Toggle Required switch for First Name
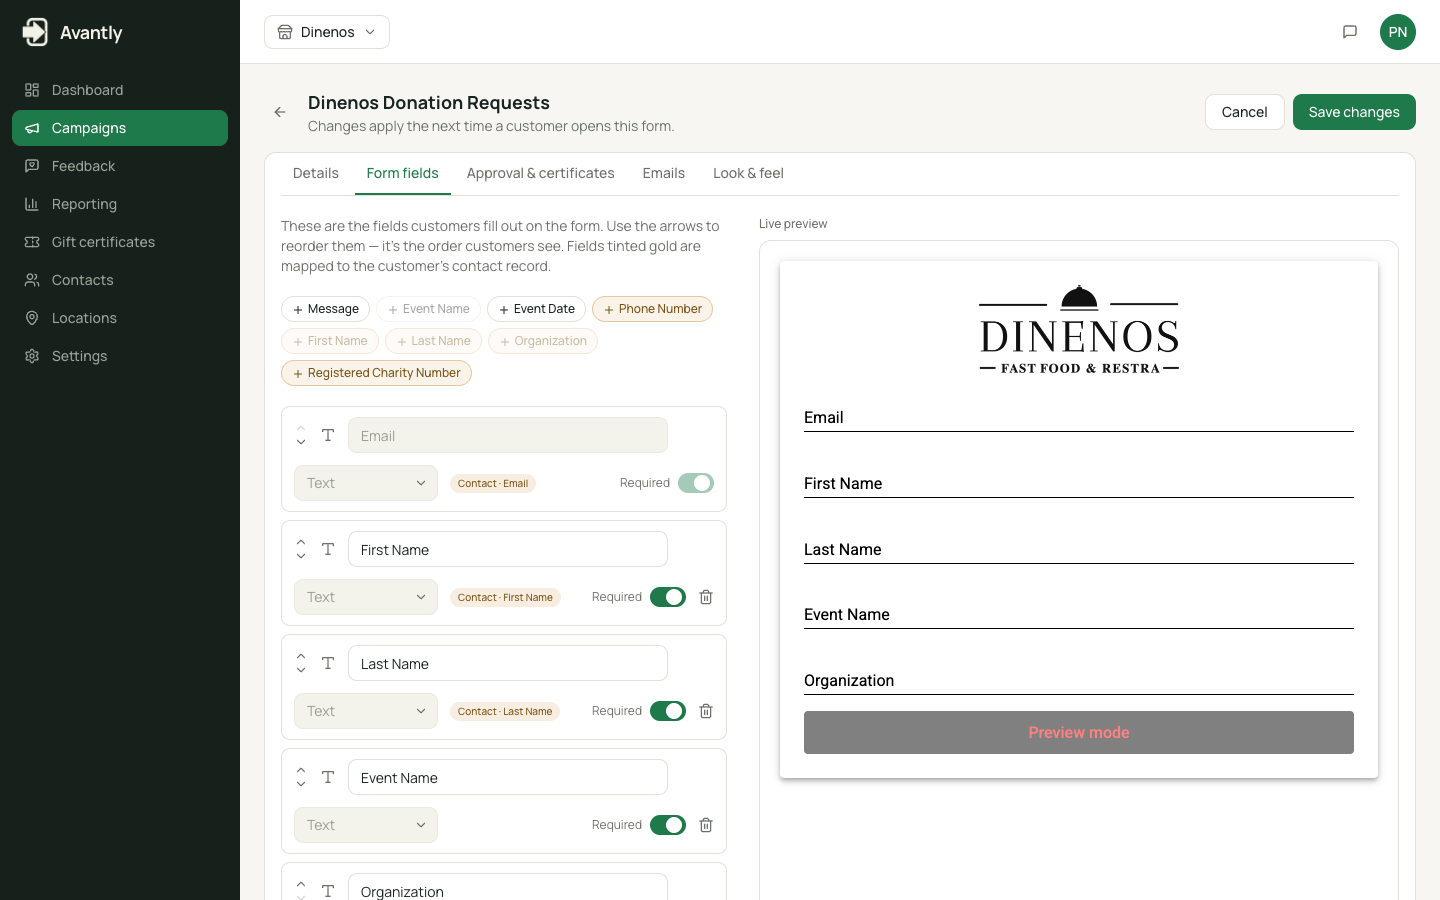The image size is (1440, 900). tap(668, 597)
